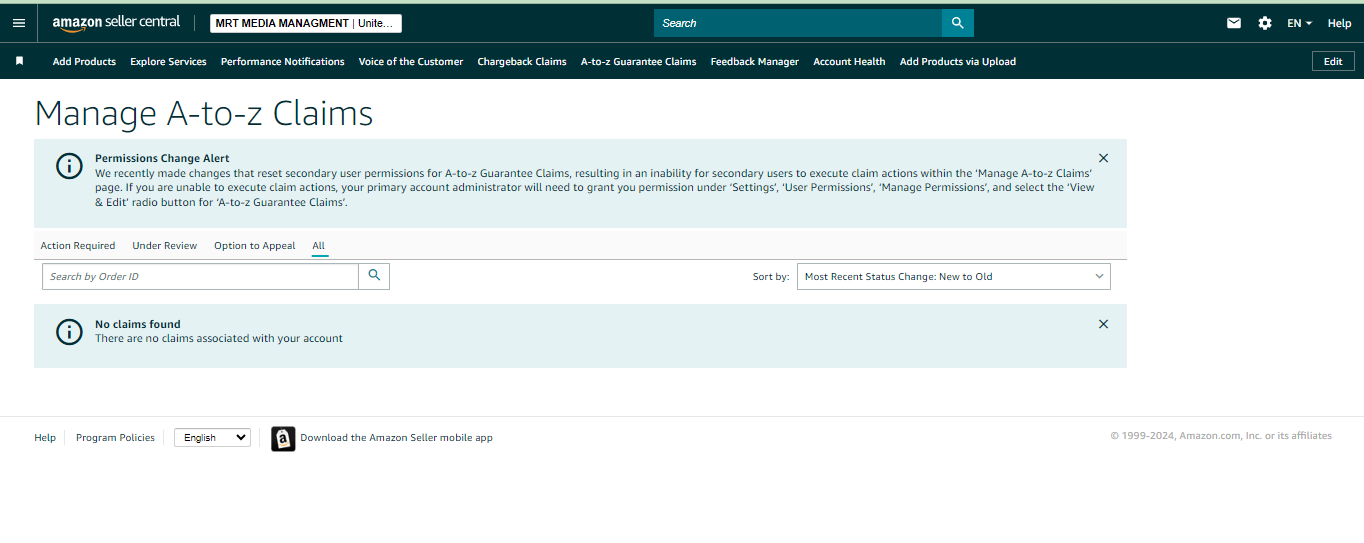Screen dimensions: 1364x543
Task: Open the MRT MEDIA MANAGMENT account switcher
Action: [306, 23]
